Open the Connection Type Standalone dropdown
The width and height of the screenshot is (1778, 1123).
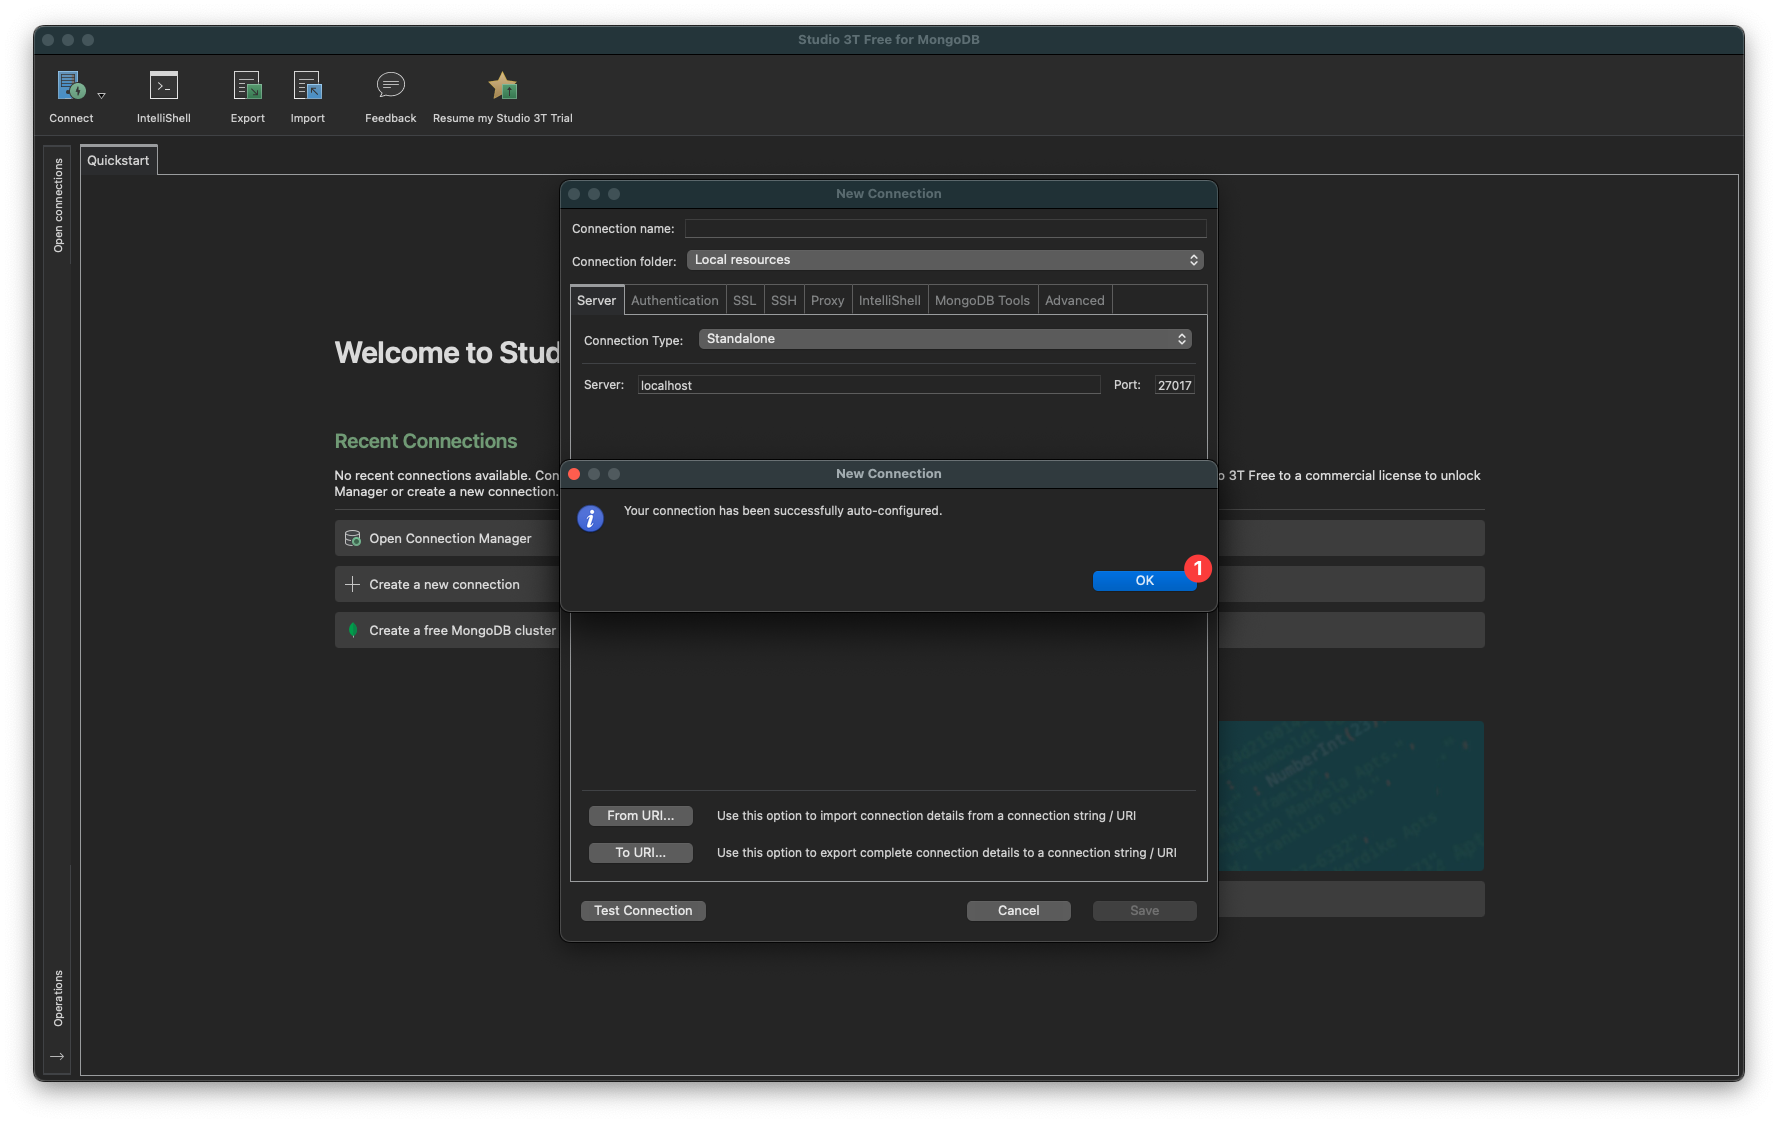coord(945,339)
